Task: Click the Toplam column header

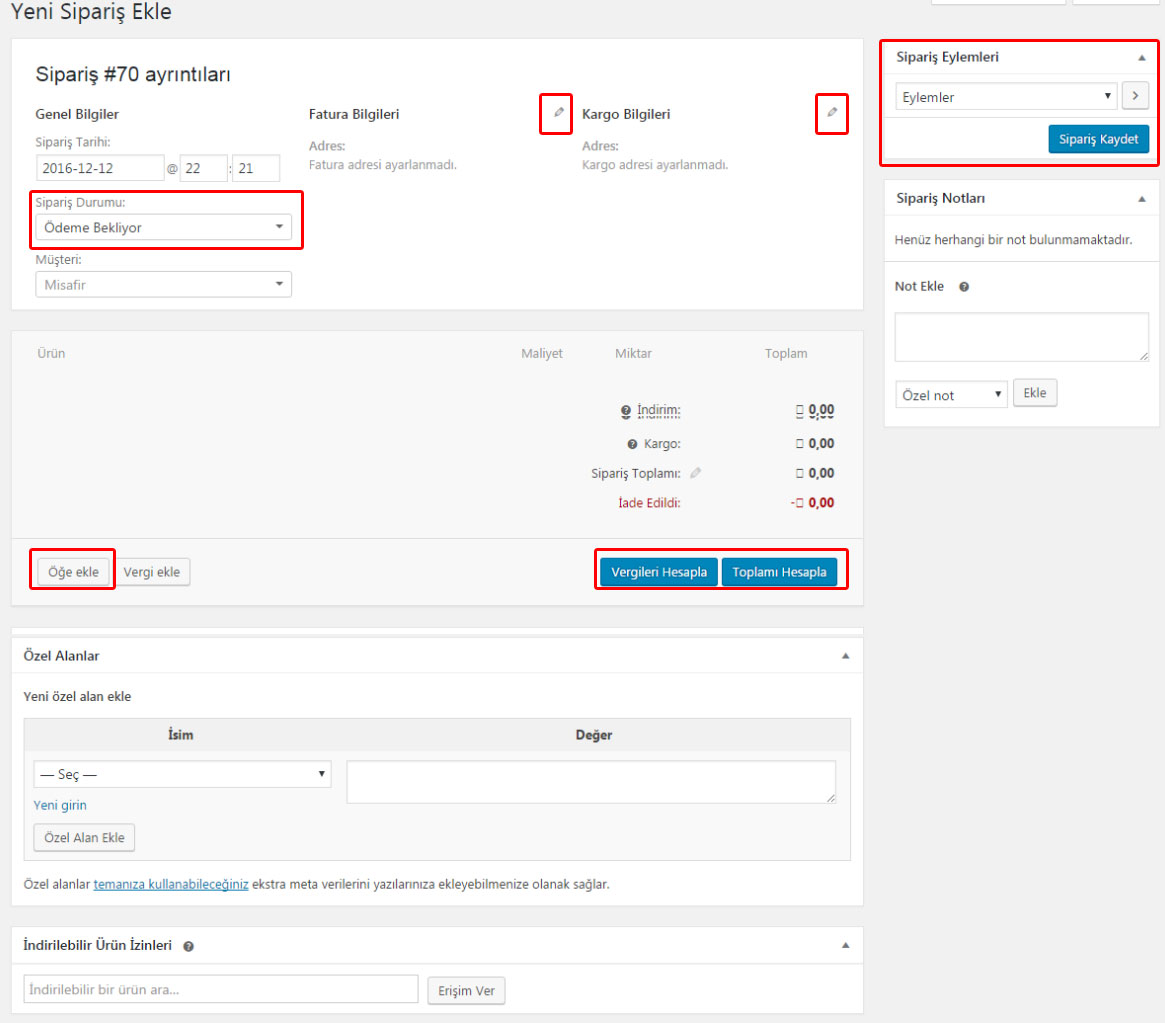Action: 786,354
